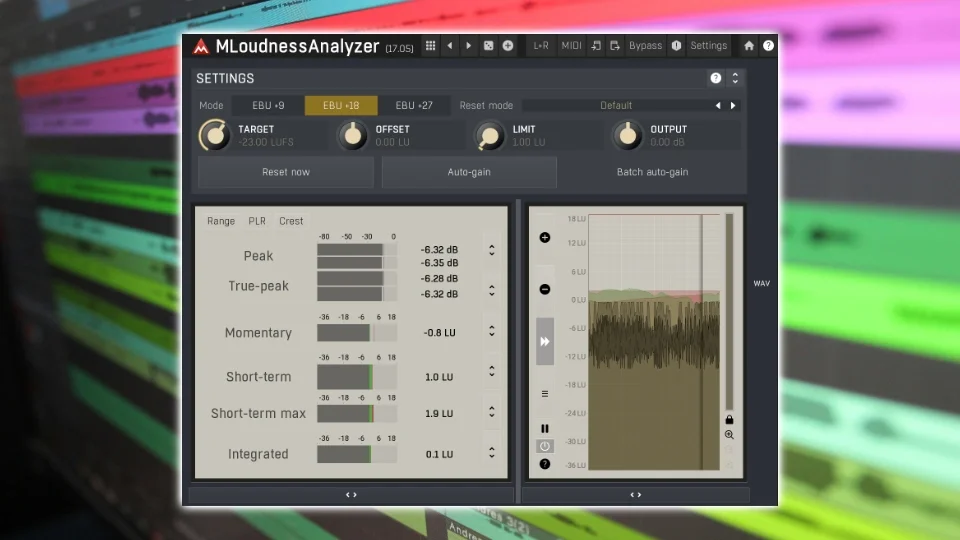
Task: Click the A/B preset switch icon
Action: (596, 45)
